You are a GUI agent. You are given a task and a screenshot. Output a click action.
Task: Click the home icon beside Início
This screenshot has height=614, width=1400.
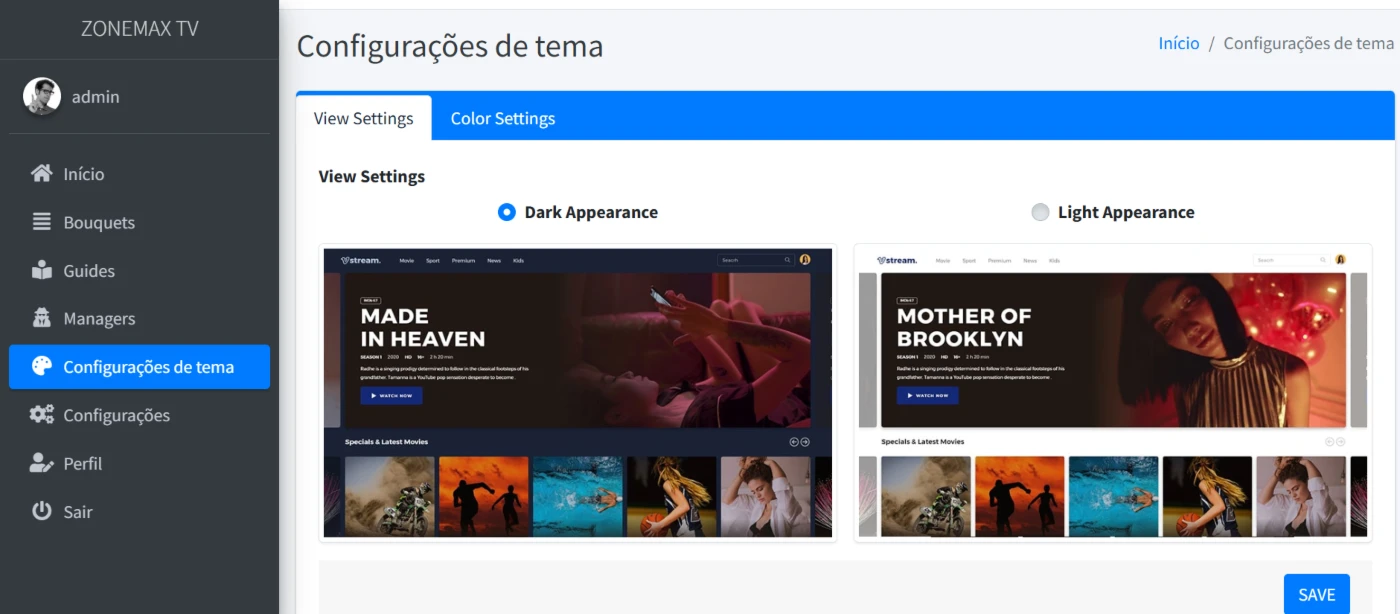(x=41, y=174)
